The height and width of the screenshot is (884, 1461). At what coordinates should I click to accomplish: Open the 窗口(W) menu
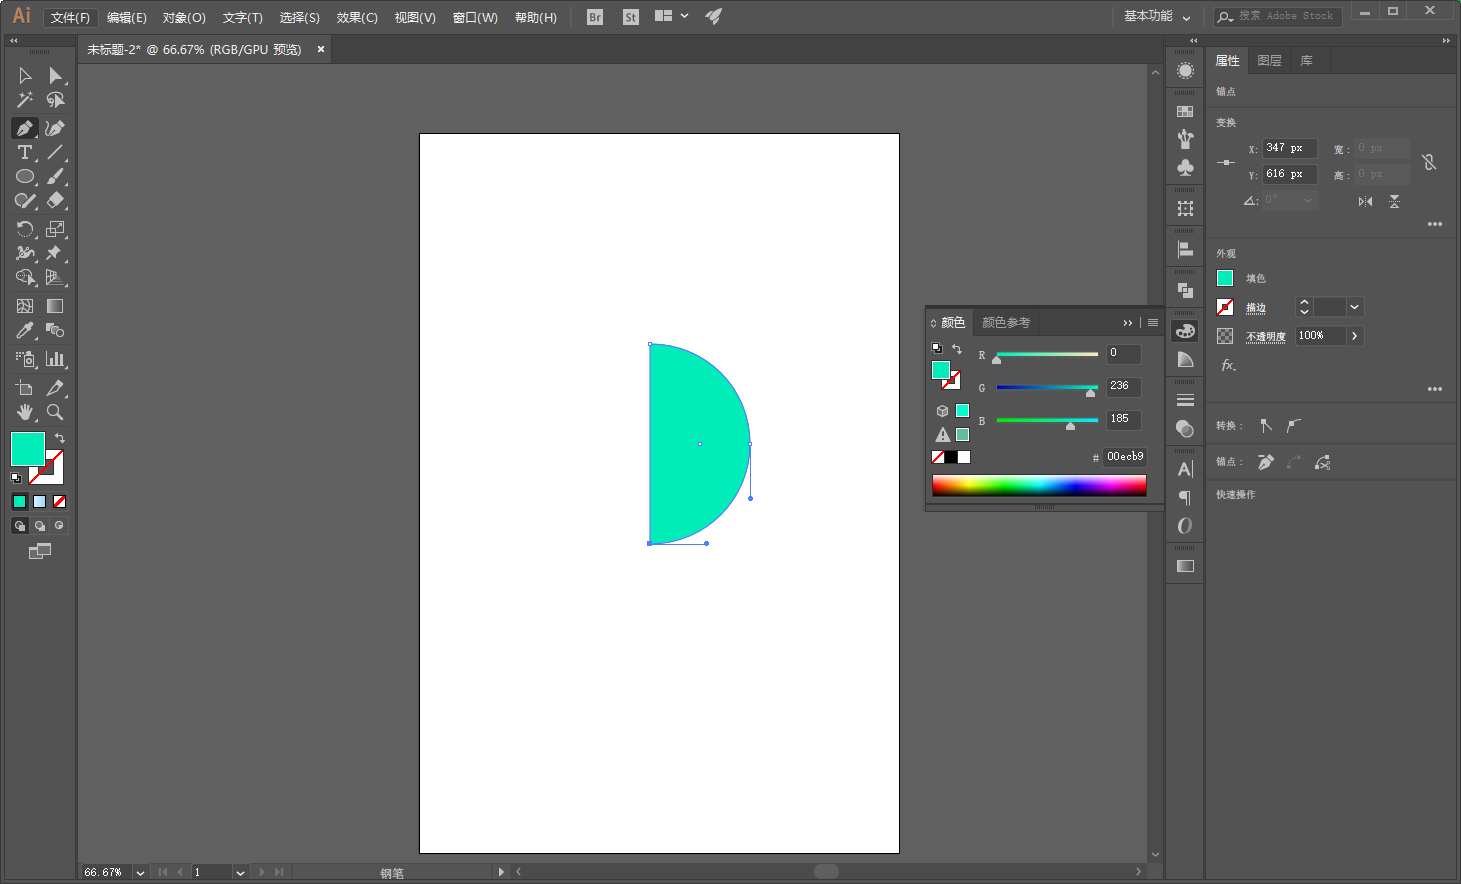475,17
